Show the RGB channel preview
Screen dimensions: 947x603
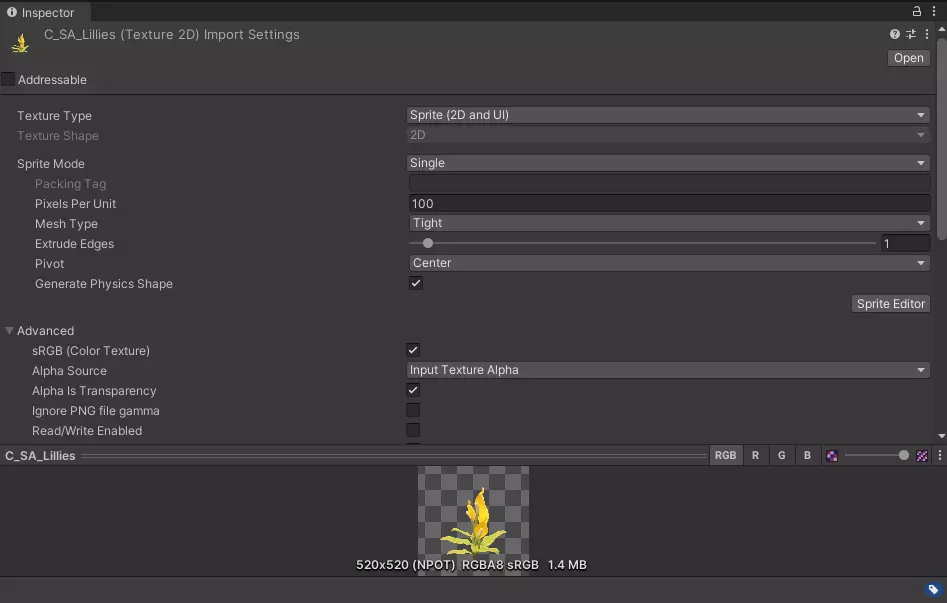click(x=725, y=456)
